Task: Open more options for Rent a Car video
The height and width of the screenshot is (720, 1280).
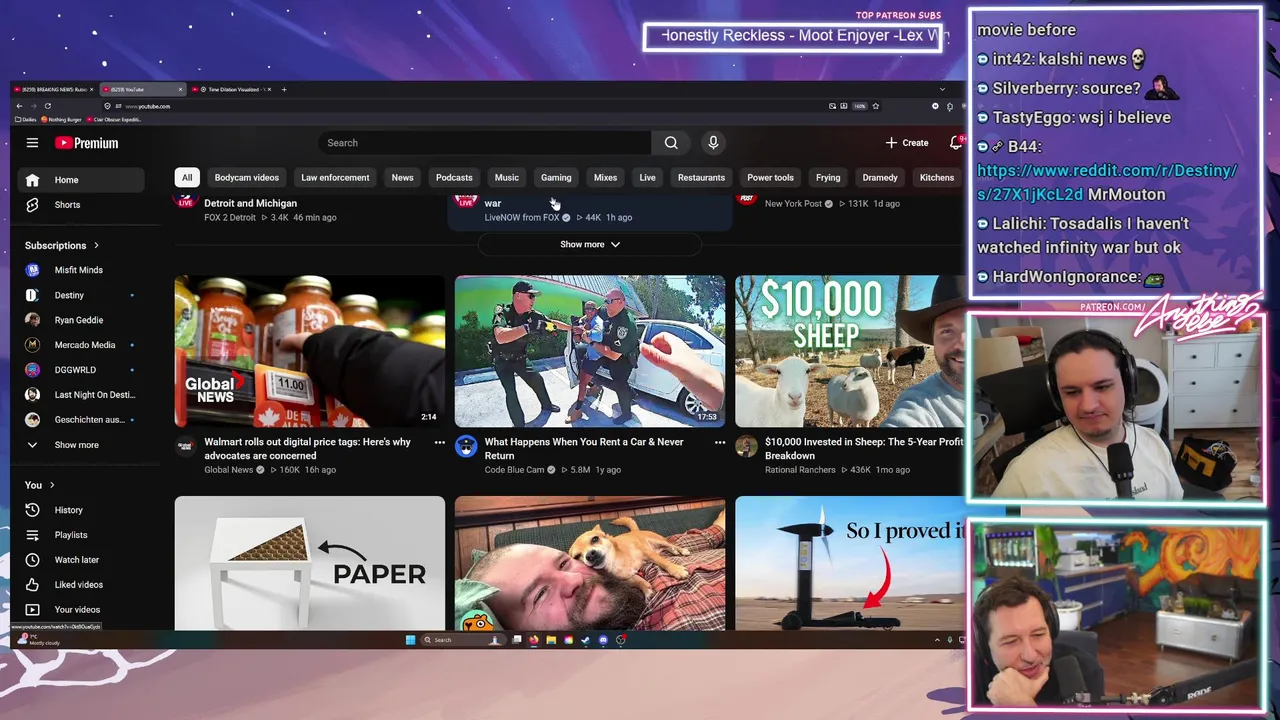Action: pyautogui.click(x=719, y=442)
